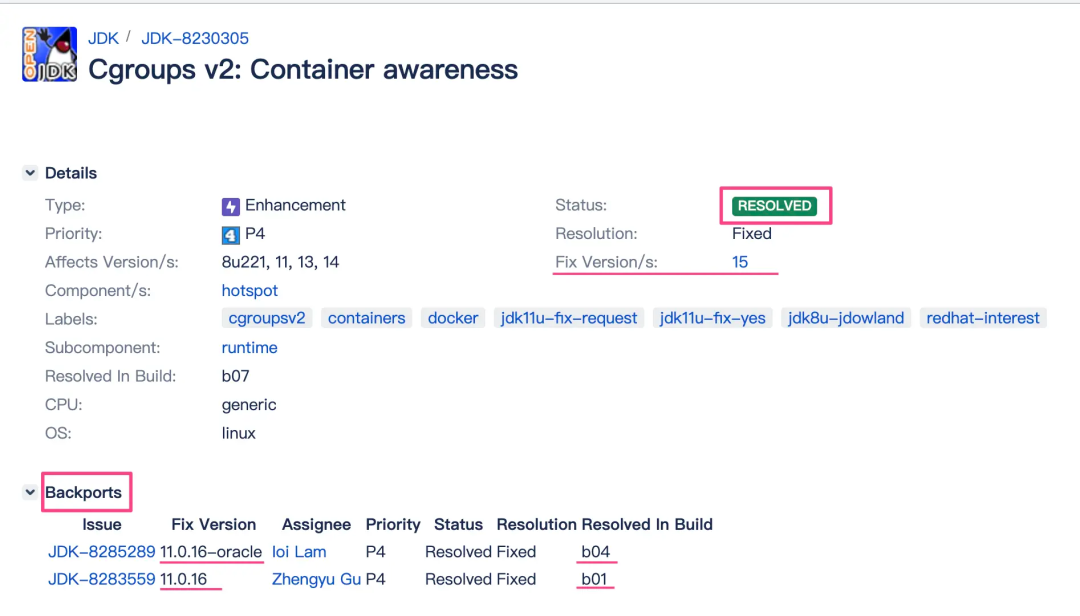1080x616 pixels.
Task: Select the containers label tag
Action: coord(366,318)
